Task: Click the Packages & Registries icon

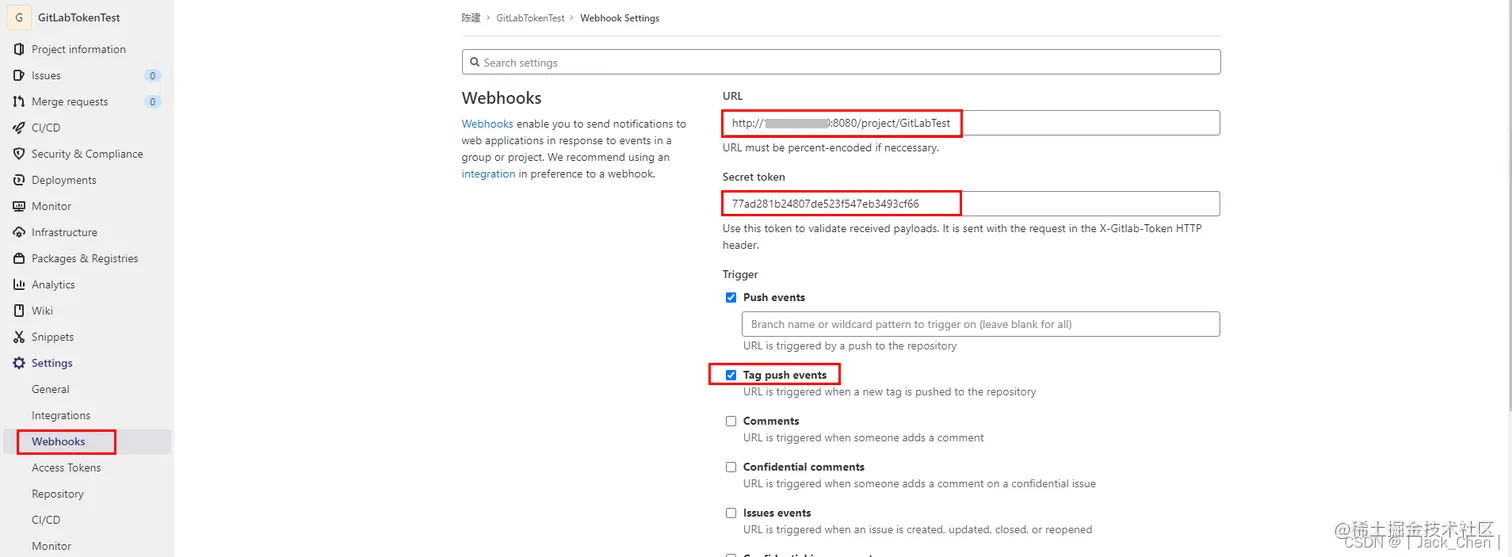Action: click(19, 258)
